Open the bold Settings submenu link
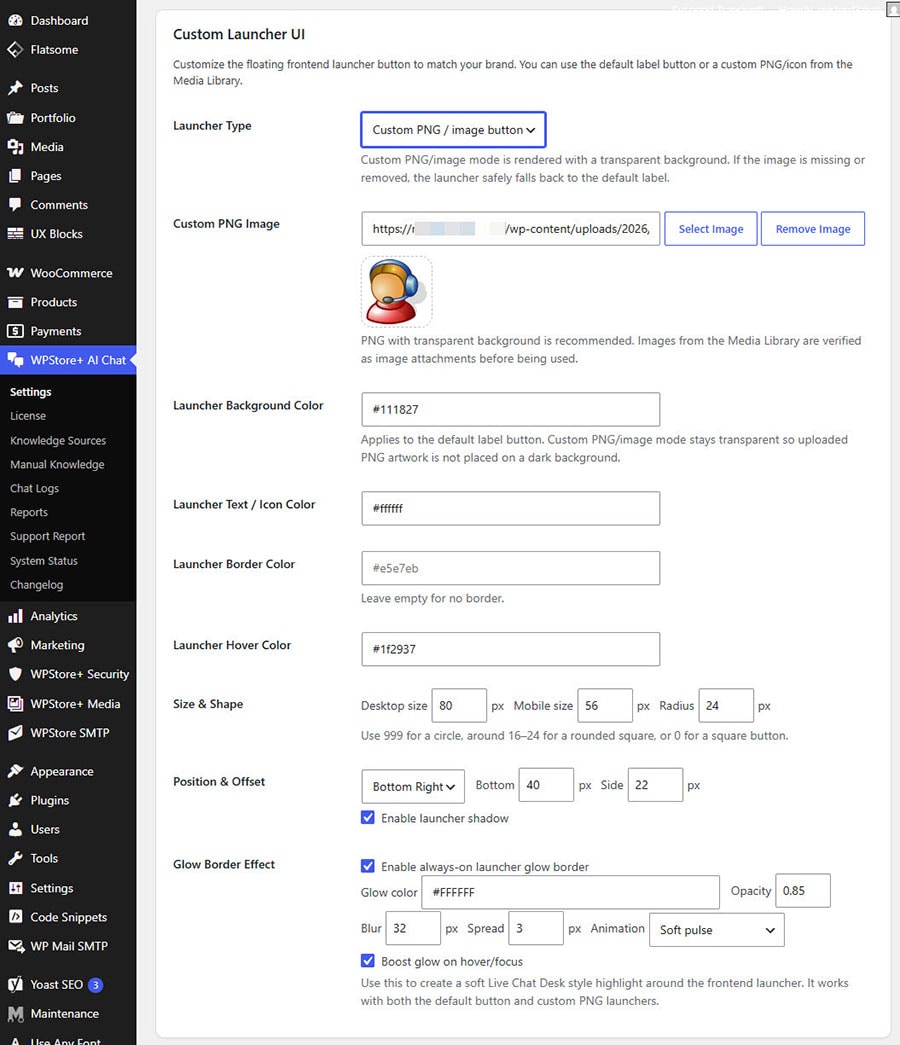The image size is (900, 1045). (x=31, y=392)
